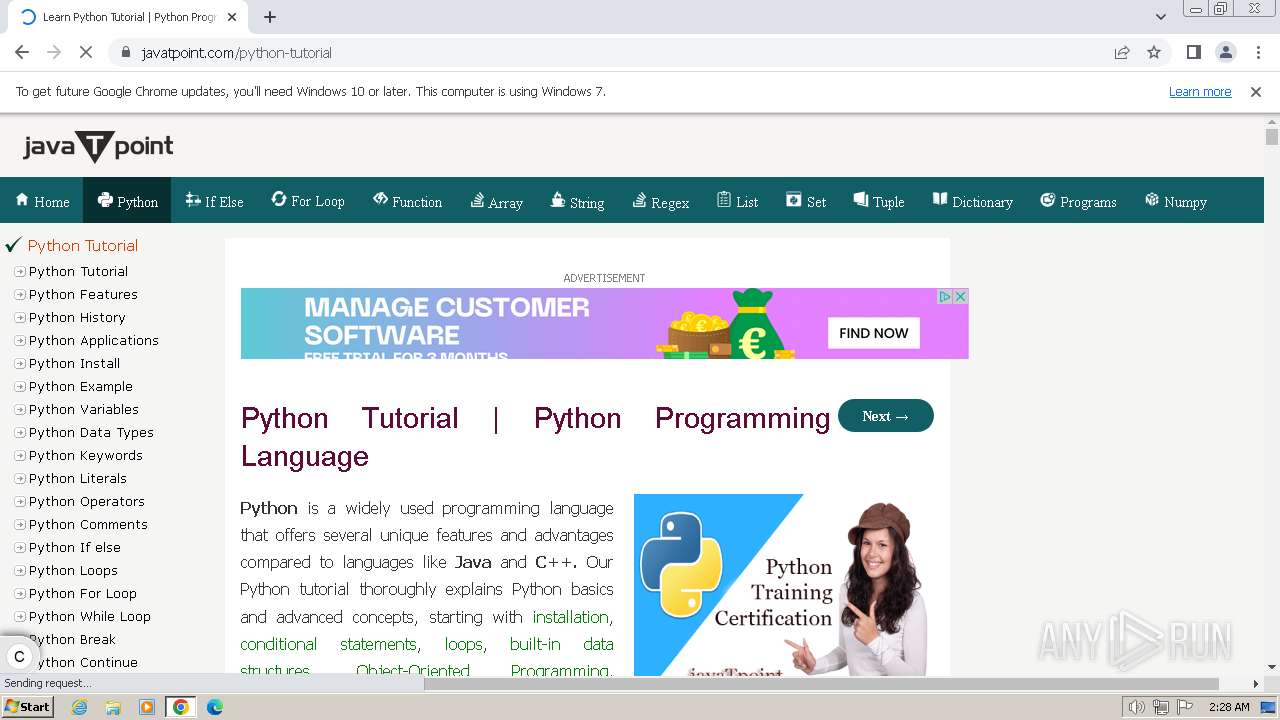Click FIND NOW on the ad

(x=874, y=333)
